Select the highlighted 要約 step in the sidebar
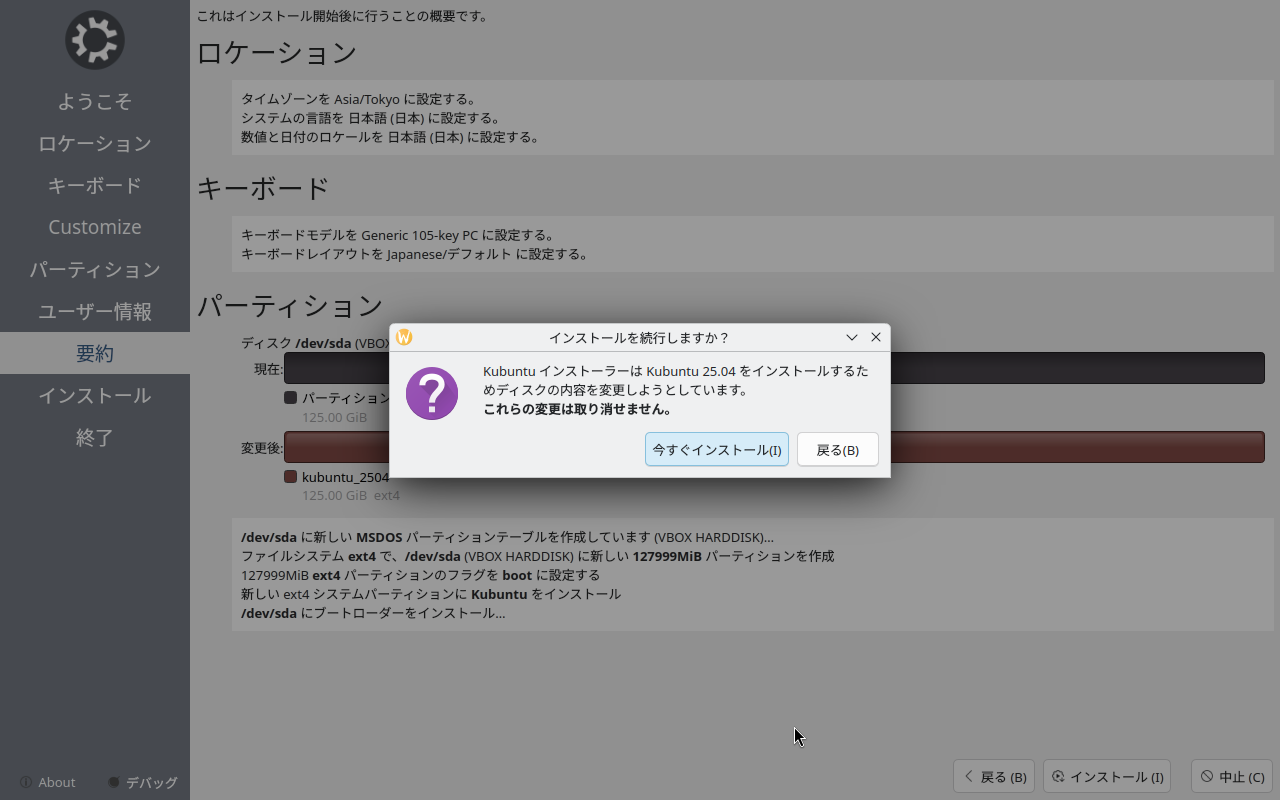This screenshot has height=800, width=1280. point(95,353)
